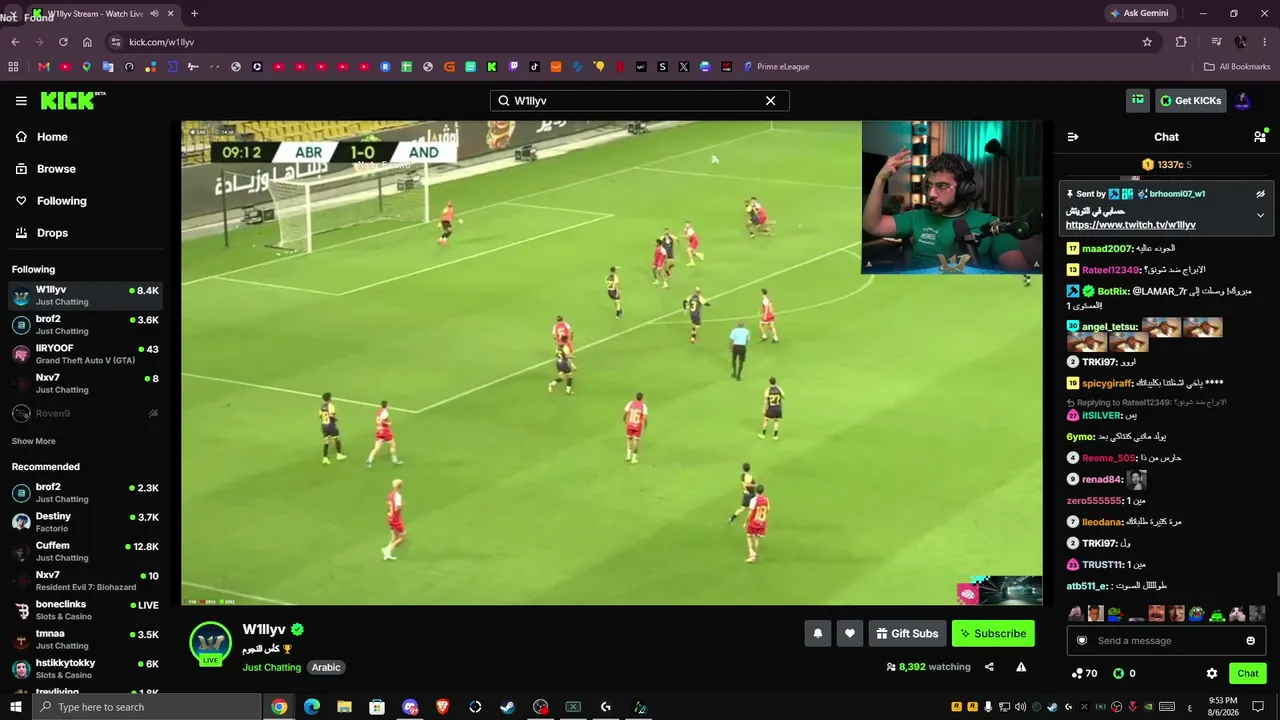Report the stream with warning icon
This screenshot has width=1280, height=720.
[x=1021, y=667]
